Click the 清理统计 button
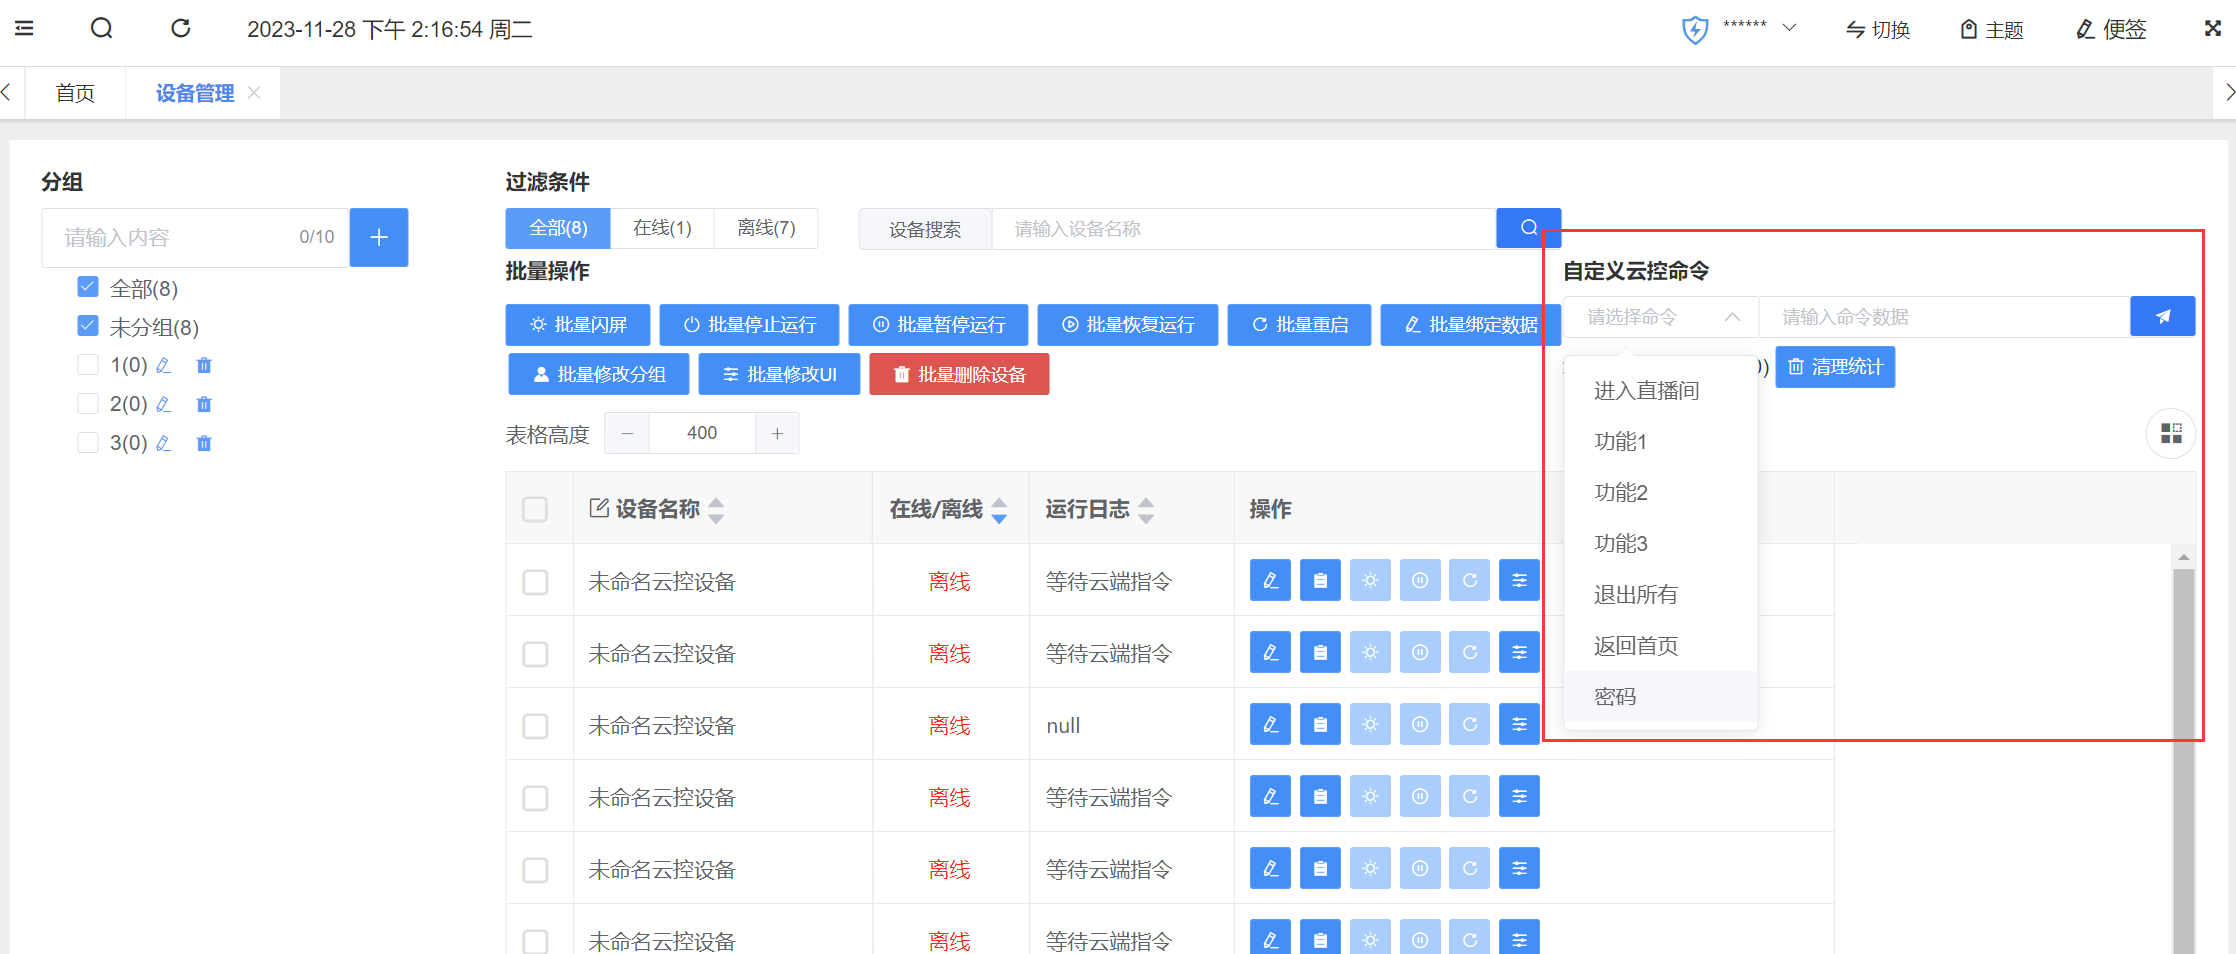The image size is (2236, 954). click(x=1835, y=367)
